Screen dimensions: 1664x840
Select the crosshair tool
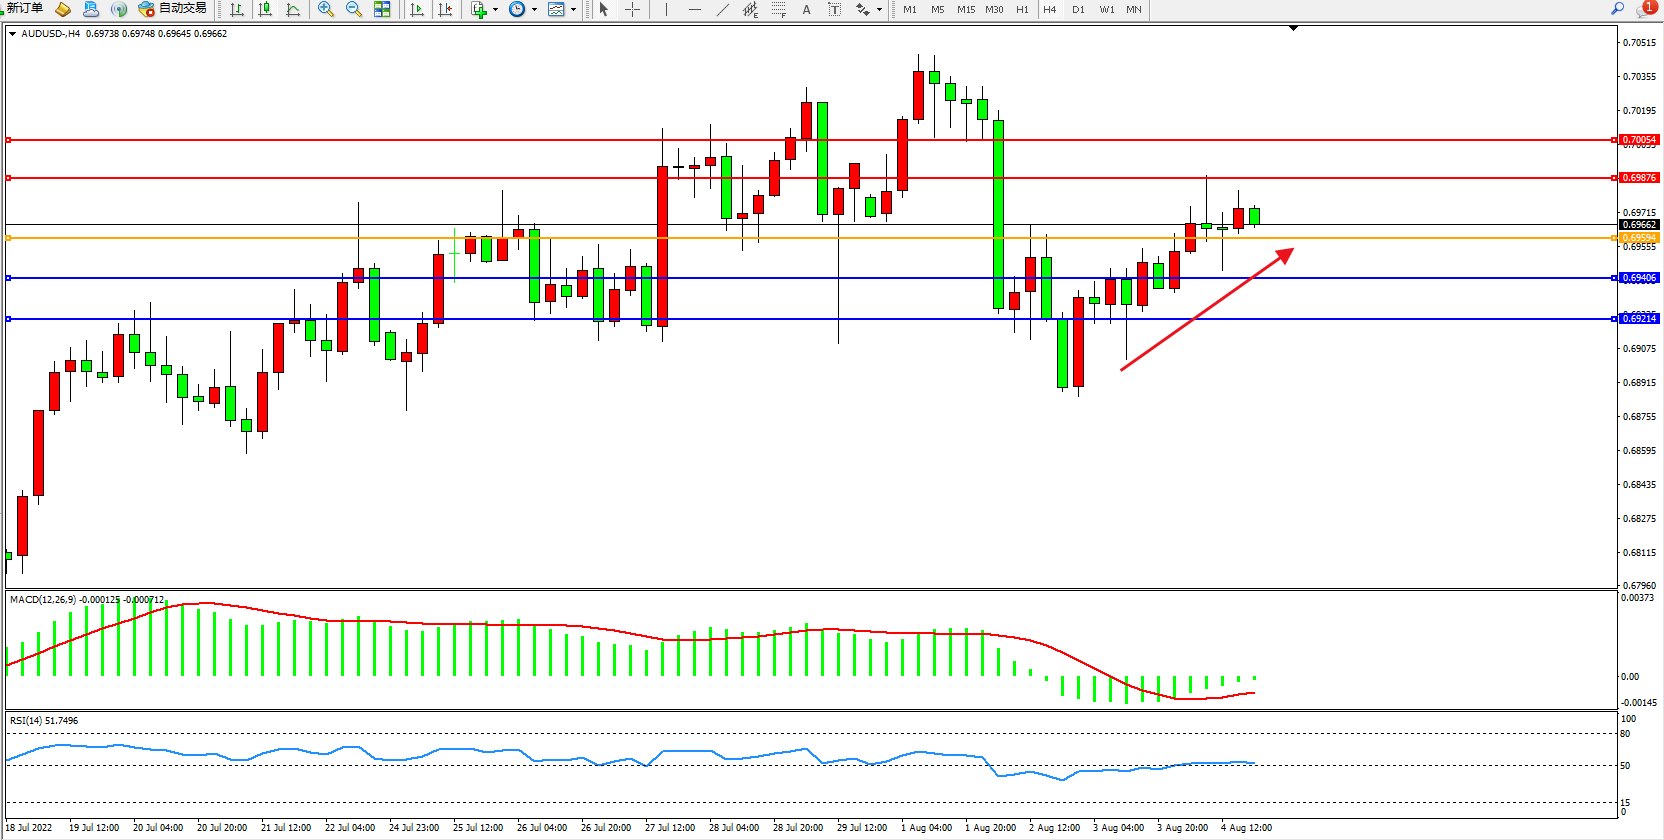[x=633, y=9]
